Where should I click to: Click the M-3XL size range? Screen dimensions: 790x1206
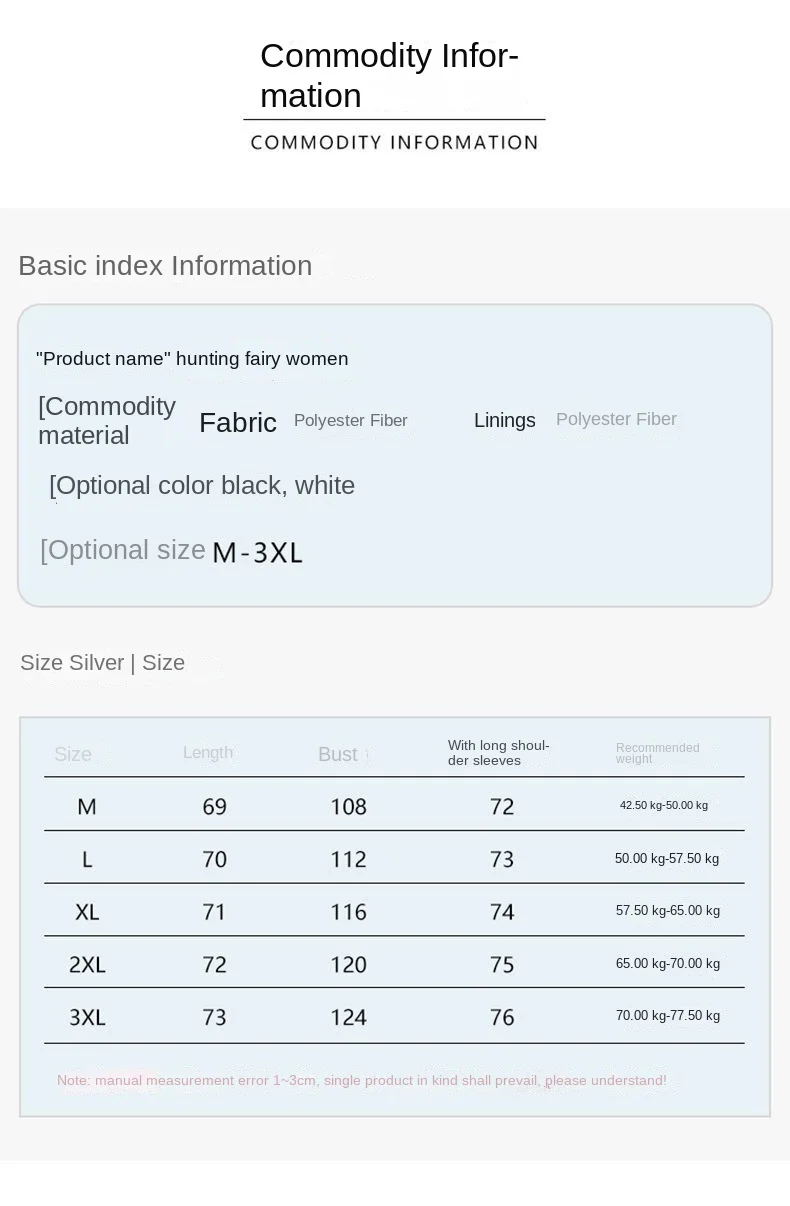tap(257, 552)
